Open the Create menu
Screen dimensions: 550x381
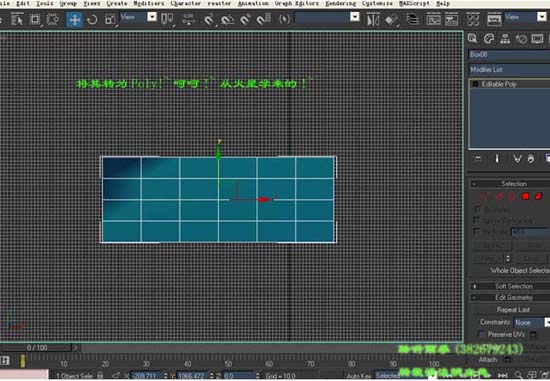117,4
